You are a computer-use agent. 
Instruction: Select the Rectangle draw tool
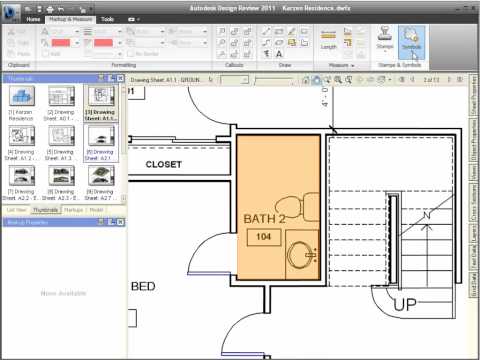click(x=279, y=31)
